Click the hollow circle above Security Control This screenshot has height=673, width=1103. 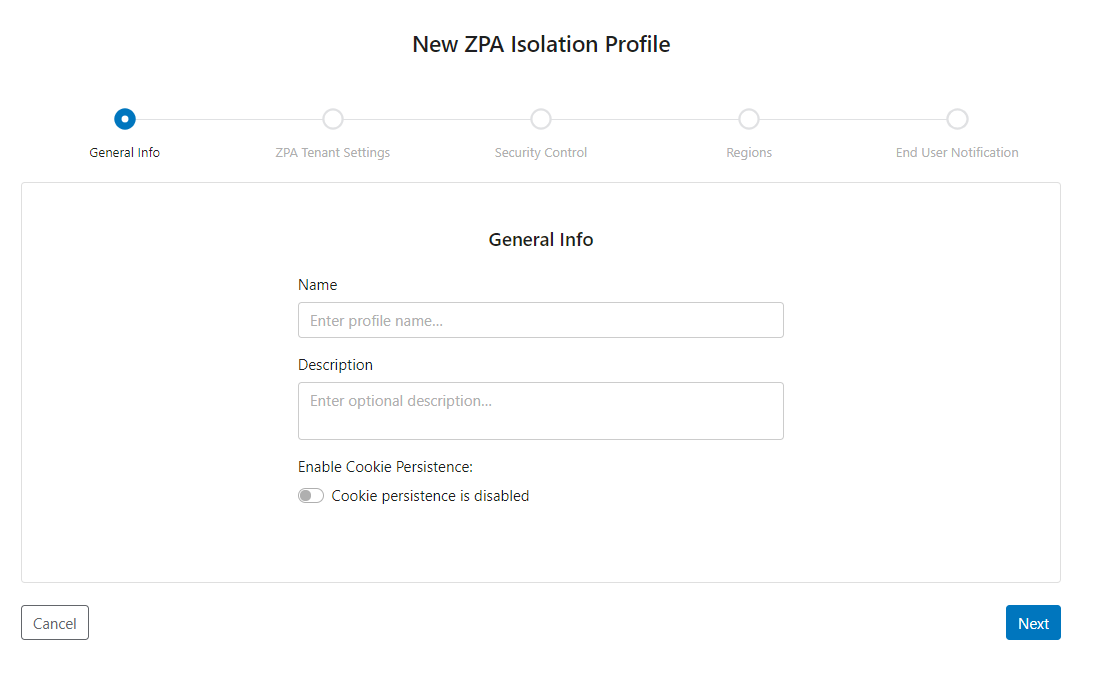pos(540,118)
